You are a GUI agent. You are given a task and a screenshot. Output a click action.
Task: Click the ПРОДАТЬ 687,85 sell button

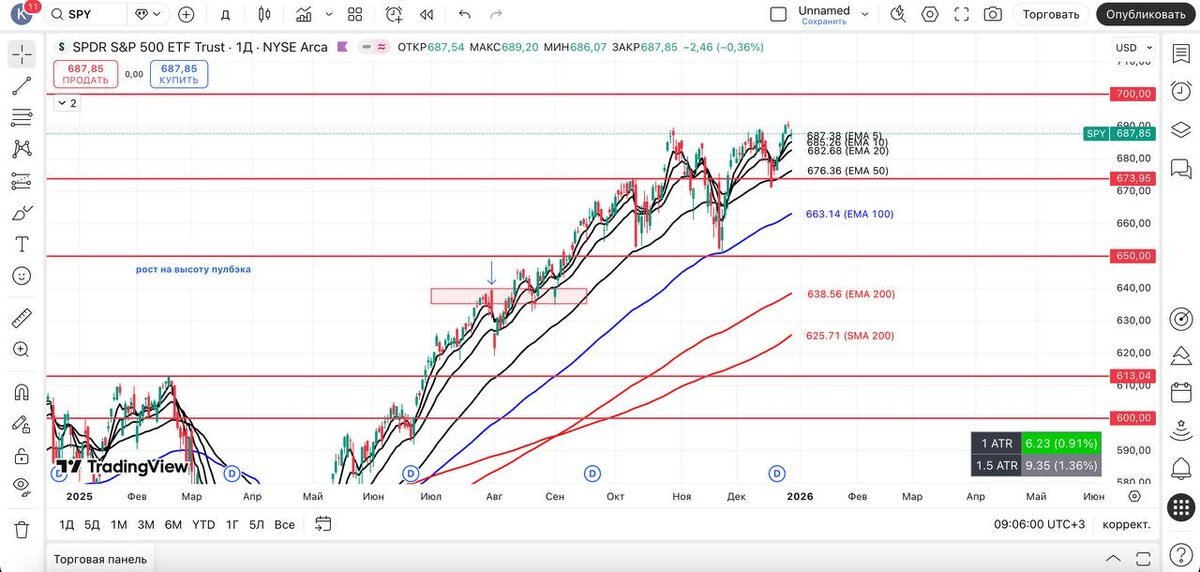(x=86, y=74)
